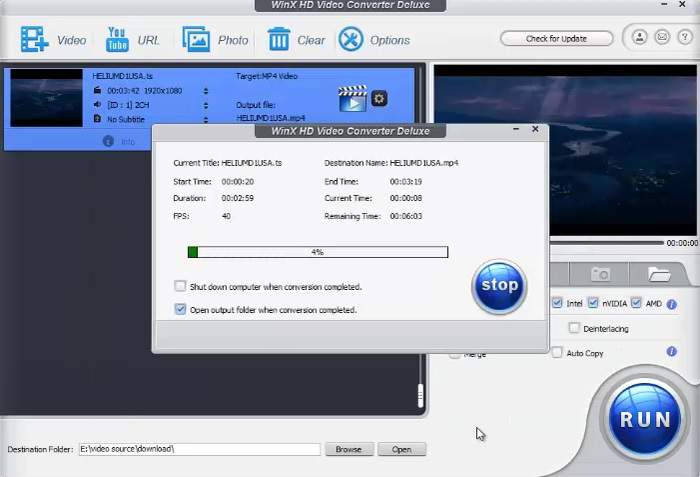Open the clapperboard edit icon for the video
Screen dimensions: 700x477
(353, 98)
